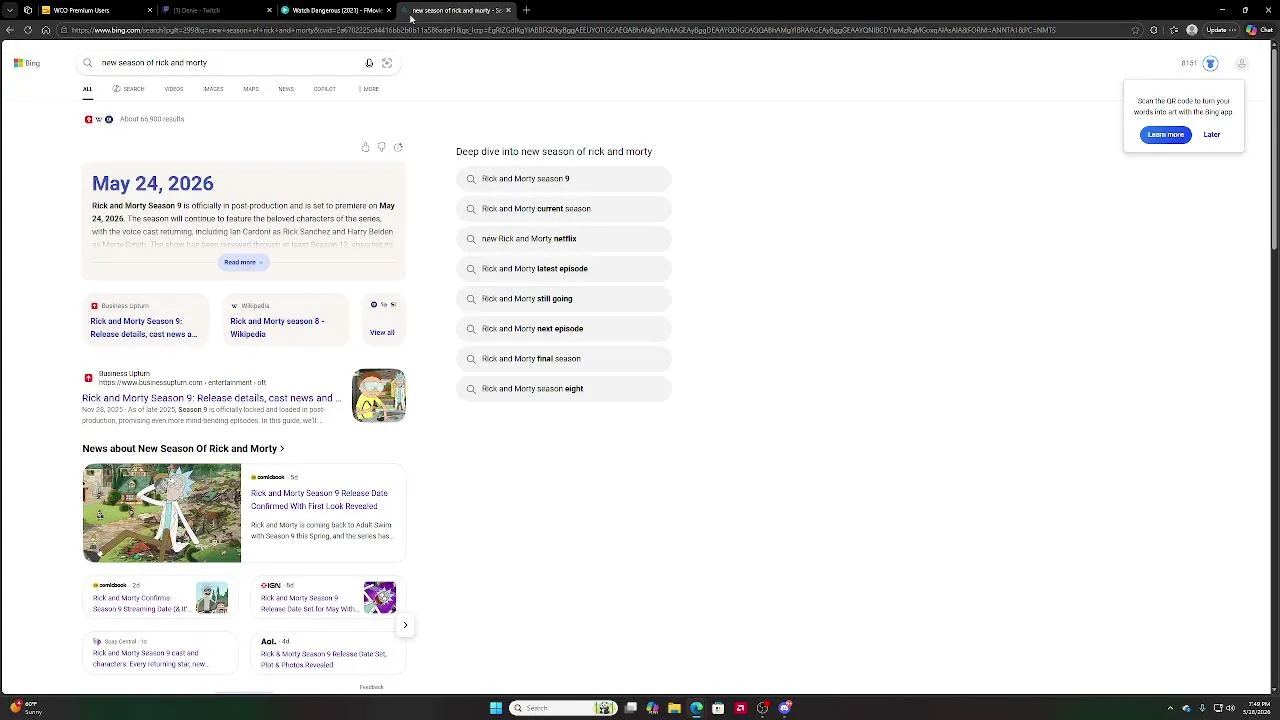The width and height of the screenshot is (1280, 720).
Task: Select suggestion new Rick and Morty netflix
Action: point(564,239)
